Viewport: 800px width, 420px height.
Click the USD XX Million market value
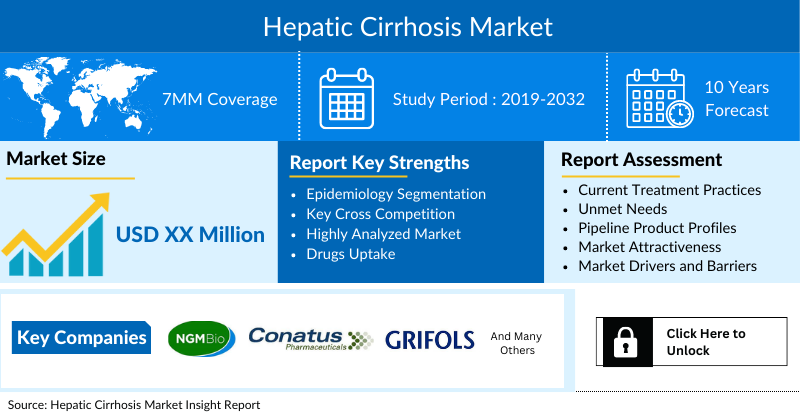point(190,235)
